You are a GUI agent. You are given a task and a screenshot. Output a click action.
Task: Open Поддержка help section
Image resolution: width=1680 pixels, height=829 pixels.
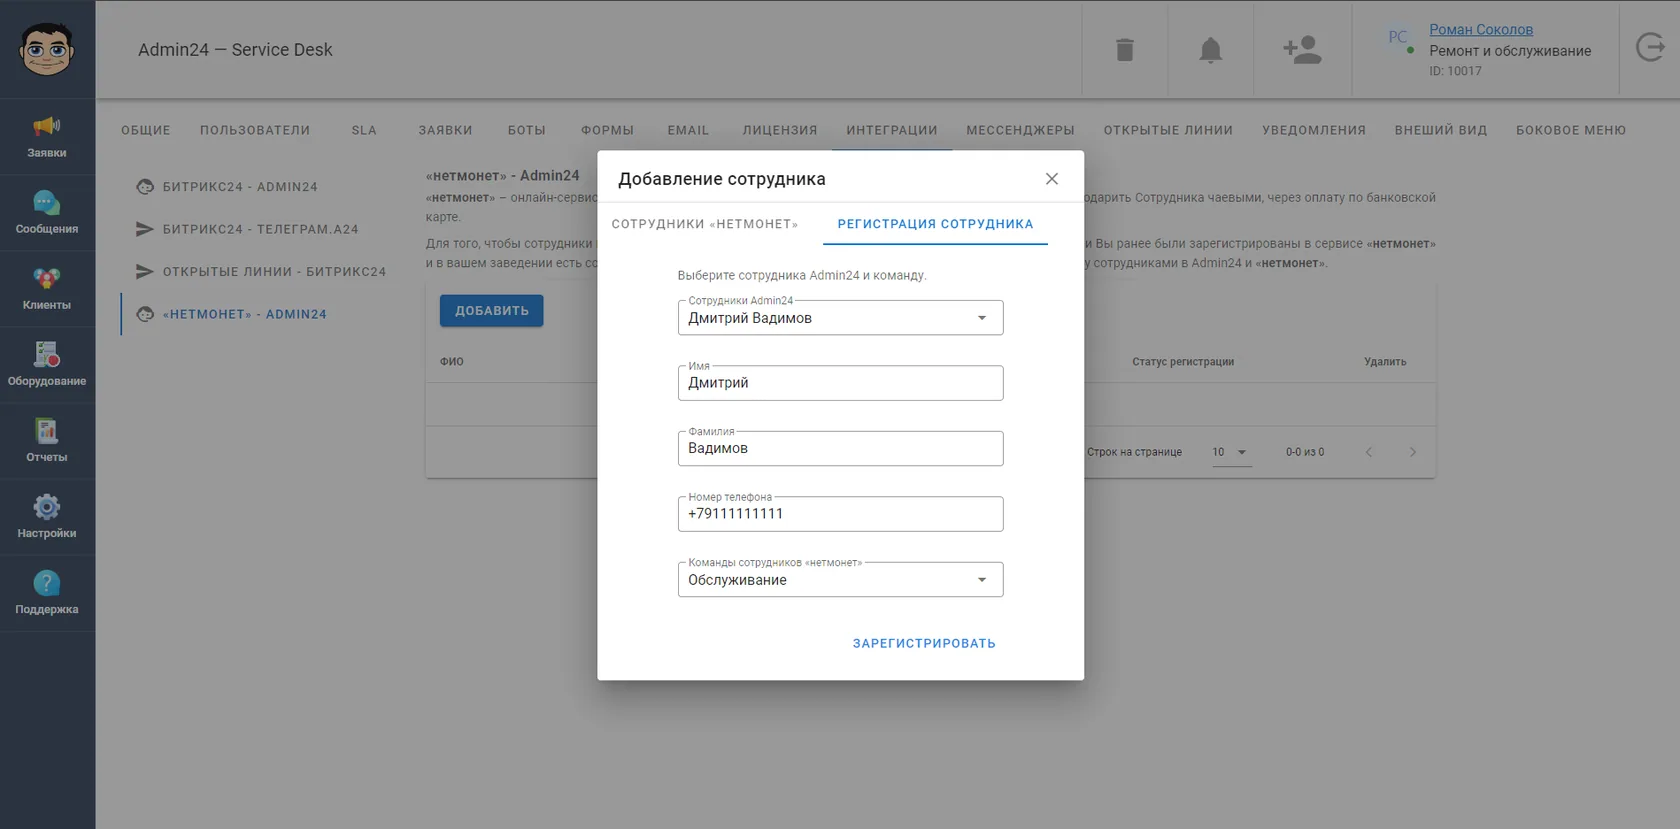tap(47, 593)
